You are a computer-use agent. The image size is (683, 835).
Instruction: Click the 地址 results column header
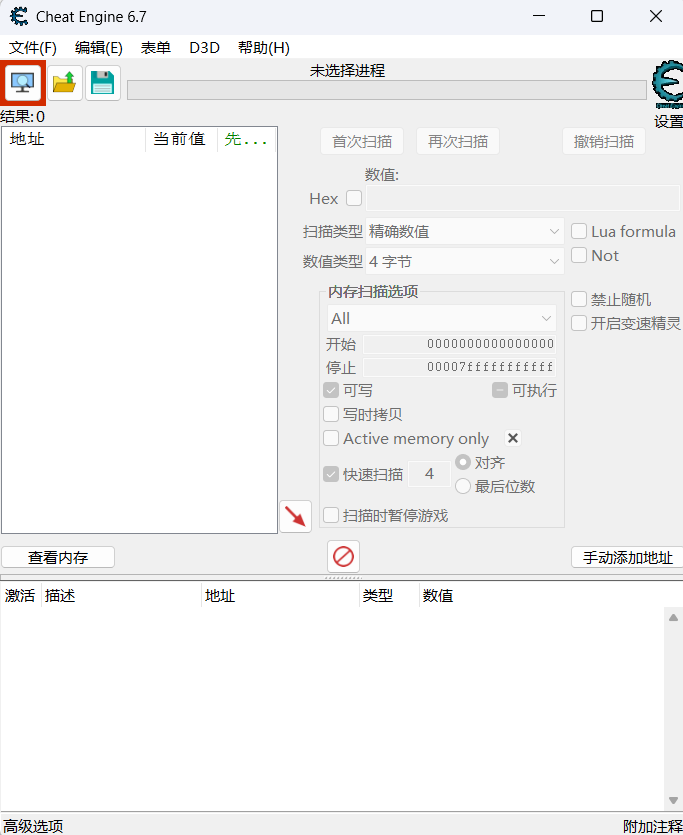click(73, 140)
